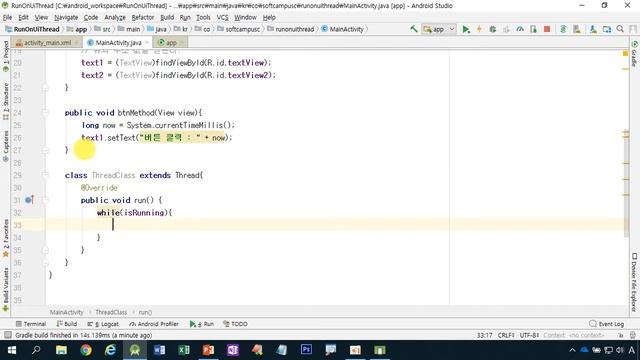Image resolution: width=640 pixels, height=360 pixels.
Task: Run the app with the green play icon
Action: pyautogui.click(x=466, y=29)
